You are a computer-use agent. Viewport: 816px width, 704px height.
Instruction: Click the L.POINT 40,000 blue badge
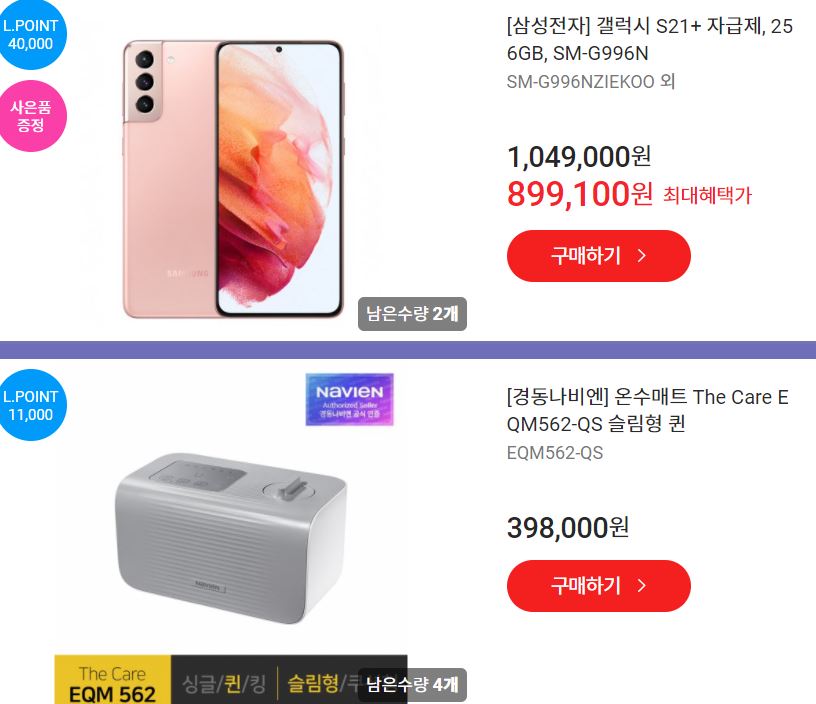31,34
